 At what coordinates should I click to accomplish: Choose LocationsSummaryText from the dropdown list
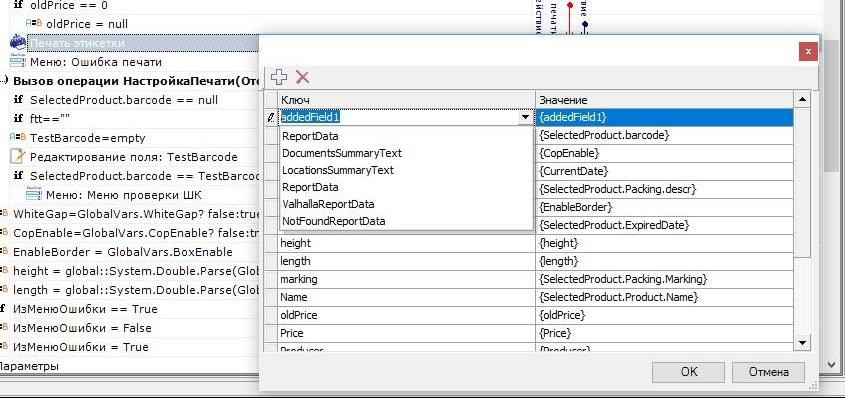(338, 170)
